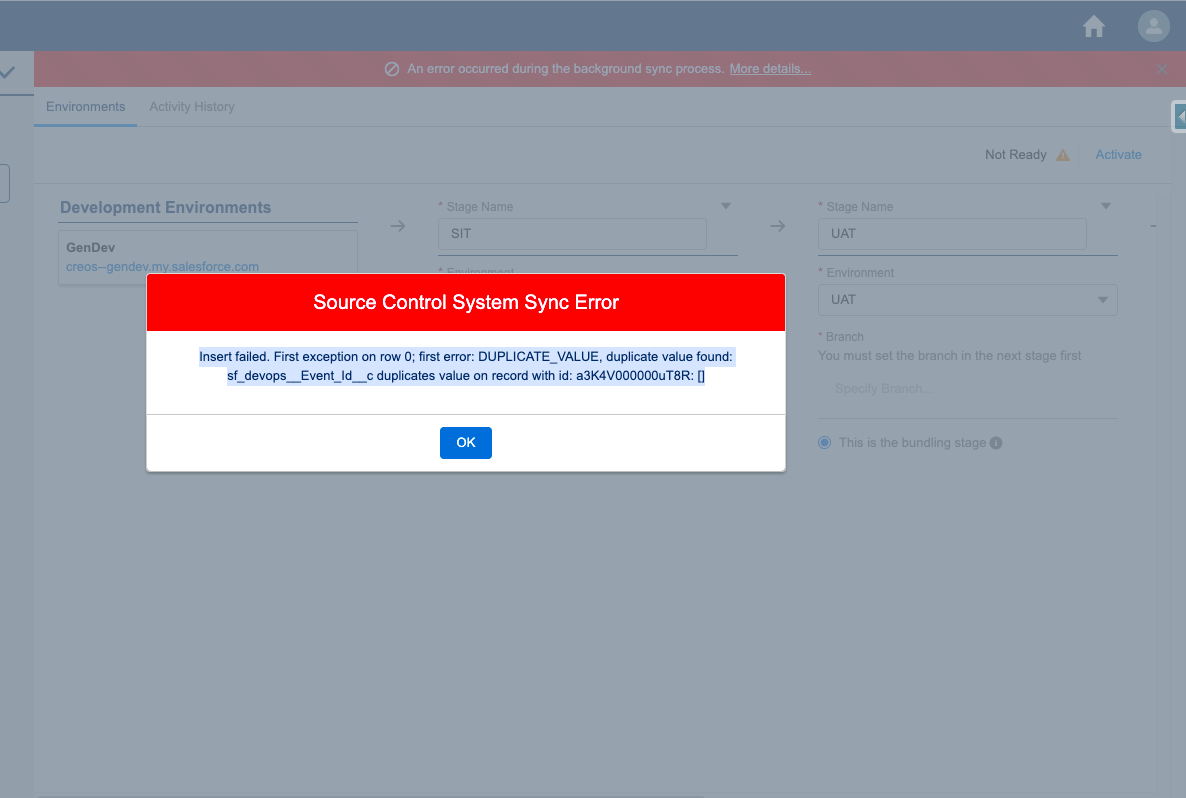Dismiss the red error banner
The width and height of the screenshot is (1186, 798).
pos(1162,69)
